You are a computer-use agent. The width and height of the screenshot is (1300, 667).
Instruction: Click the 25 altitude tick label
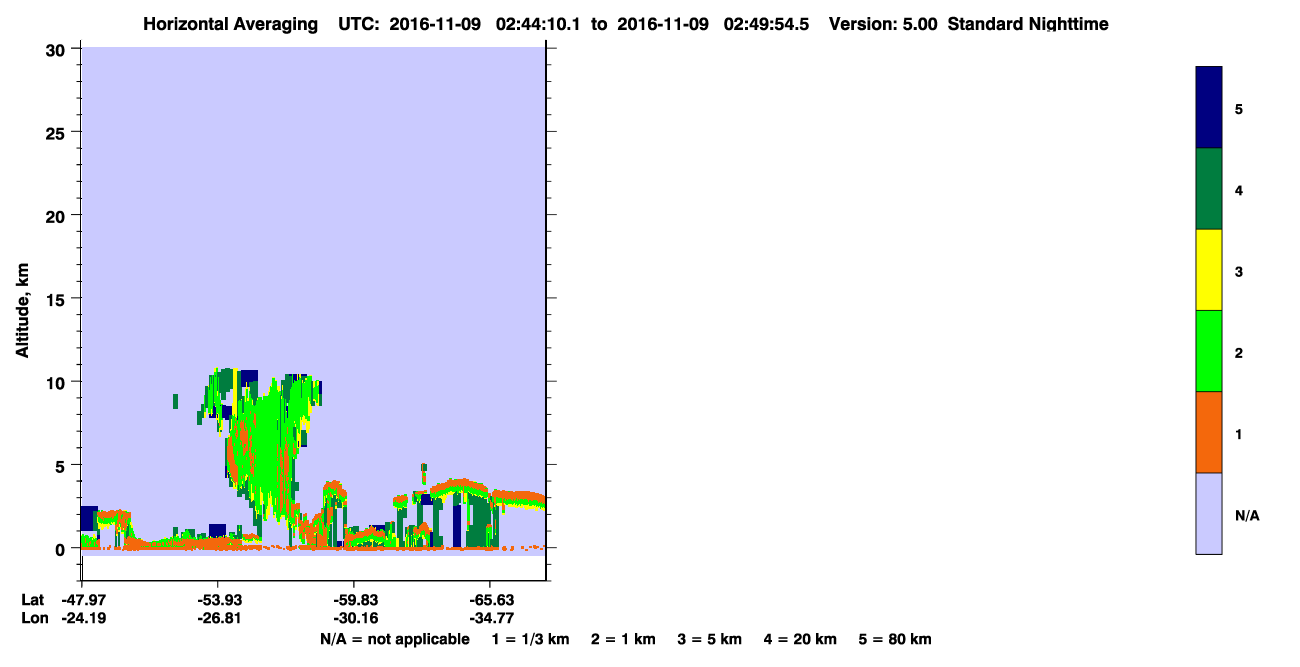tap(56, 132)
